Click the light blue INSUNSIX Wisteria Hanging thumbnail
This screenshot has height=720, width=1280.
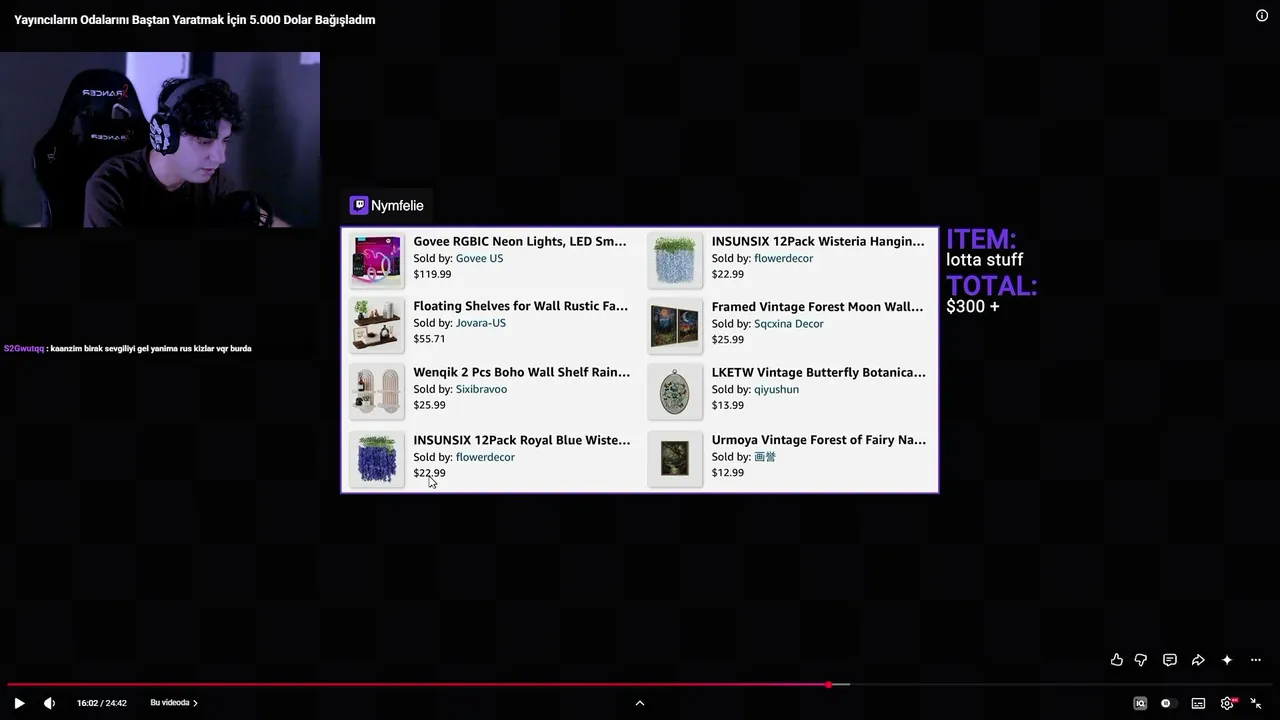pos(675,260)
